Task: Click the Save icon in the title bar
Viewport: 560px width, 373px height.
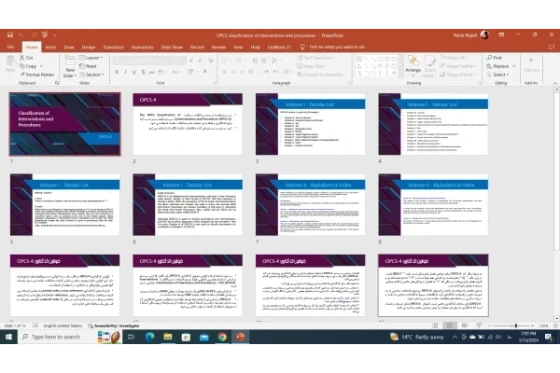Action: point(10,35)
